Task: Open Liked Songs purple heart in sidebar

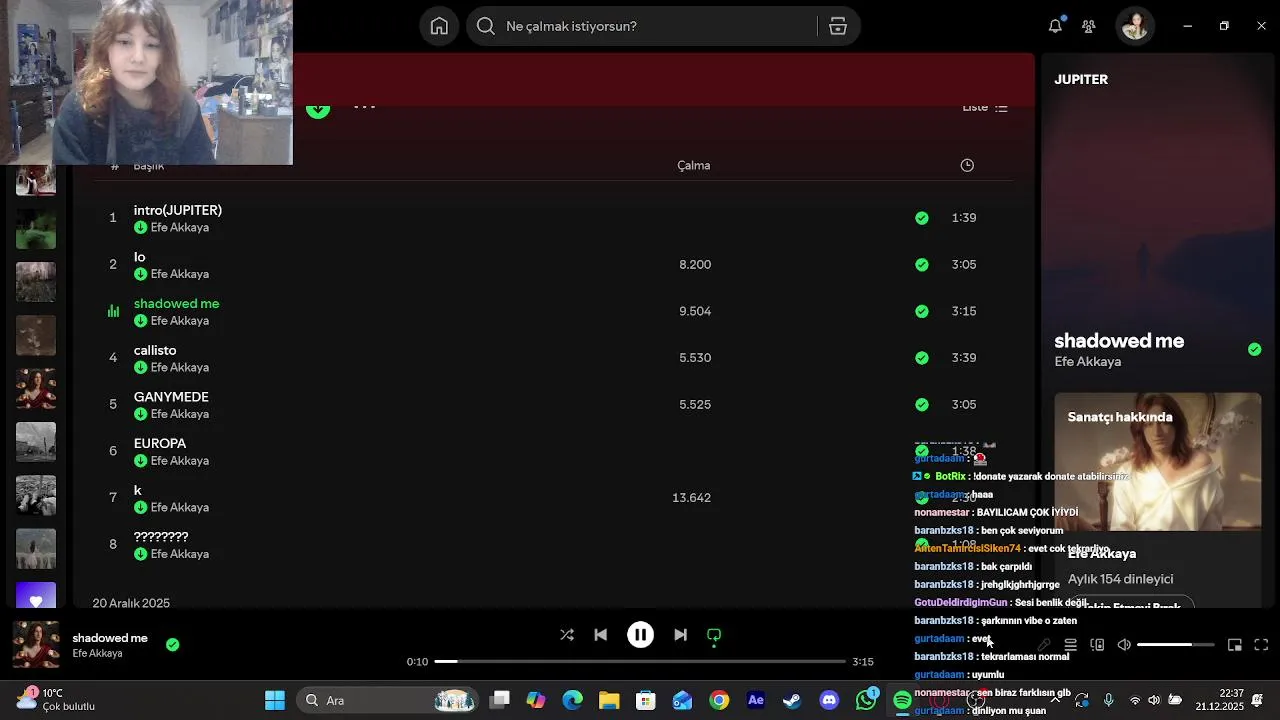Action: tap(36, 597)
